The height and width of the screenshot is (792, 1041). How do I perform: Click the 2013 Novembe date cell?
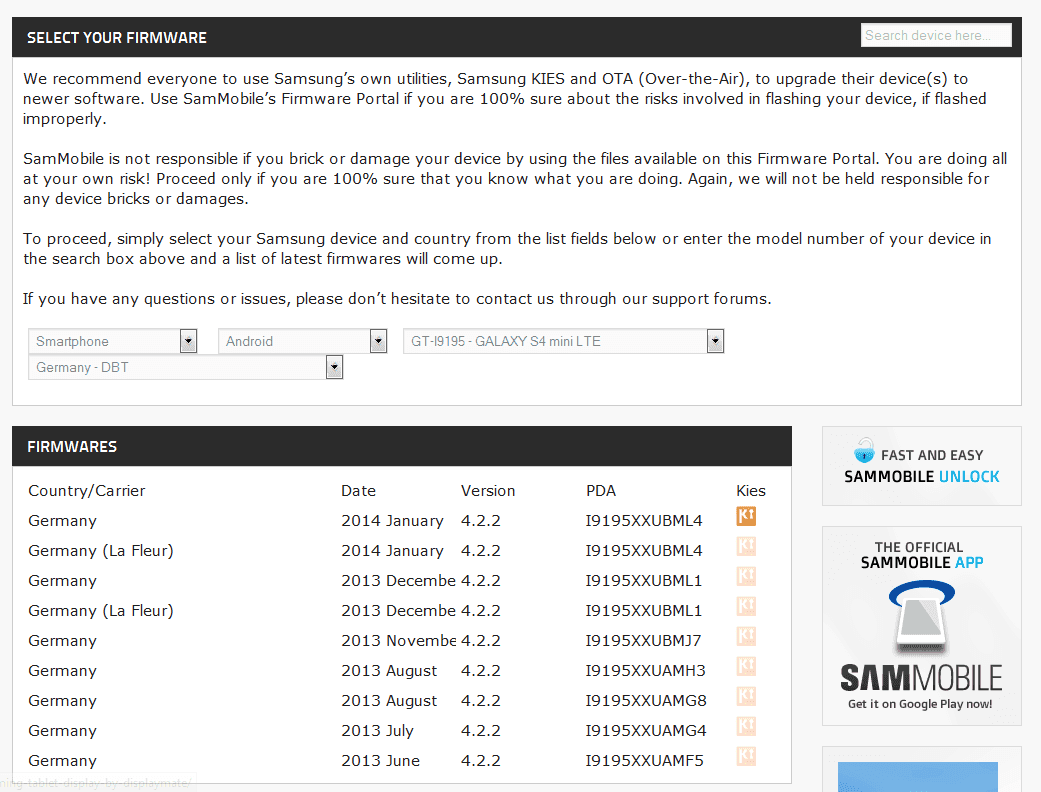[398, 641]
